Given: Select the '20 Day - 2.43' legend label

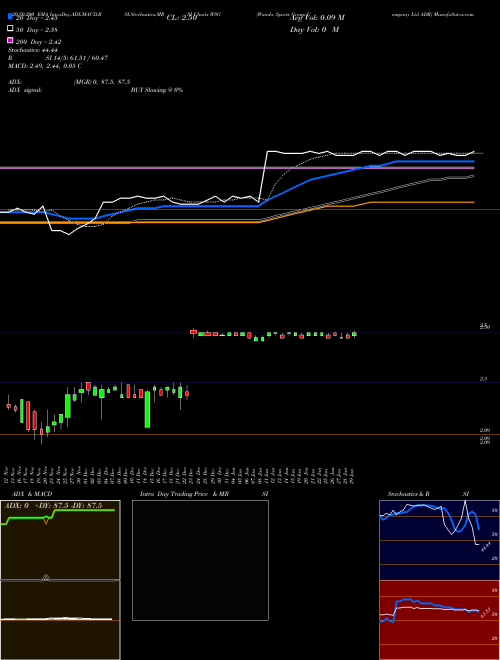Looking at the screenshot, I should point(36,18).
